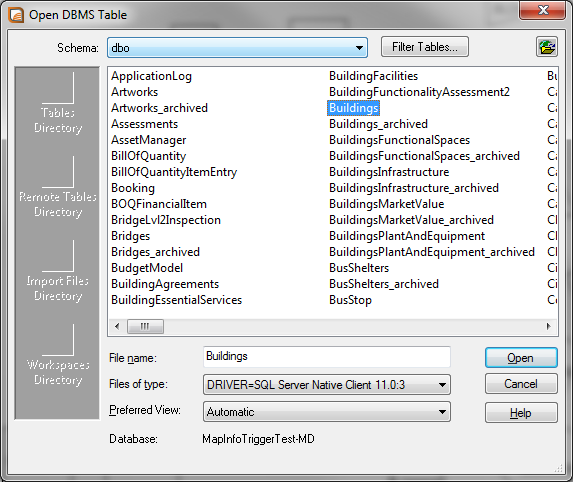The height and width of the screenshot is (482, 573).
Task: Select the Import Files Directory shortcut
Action: coord(57,272)
